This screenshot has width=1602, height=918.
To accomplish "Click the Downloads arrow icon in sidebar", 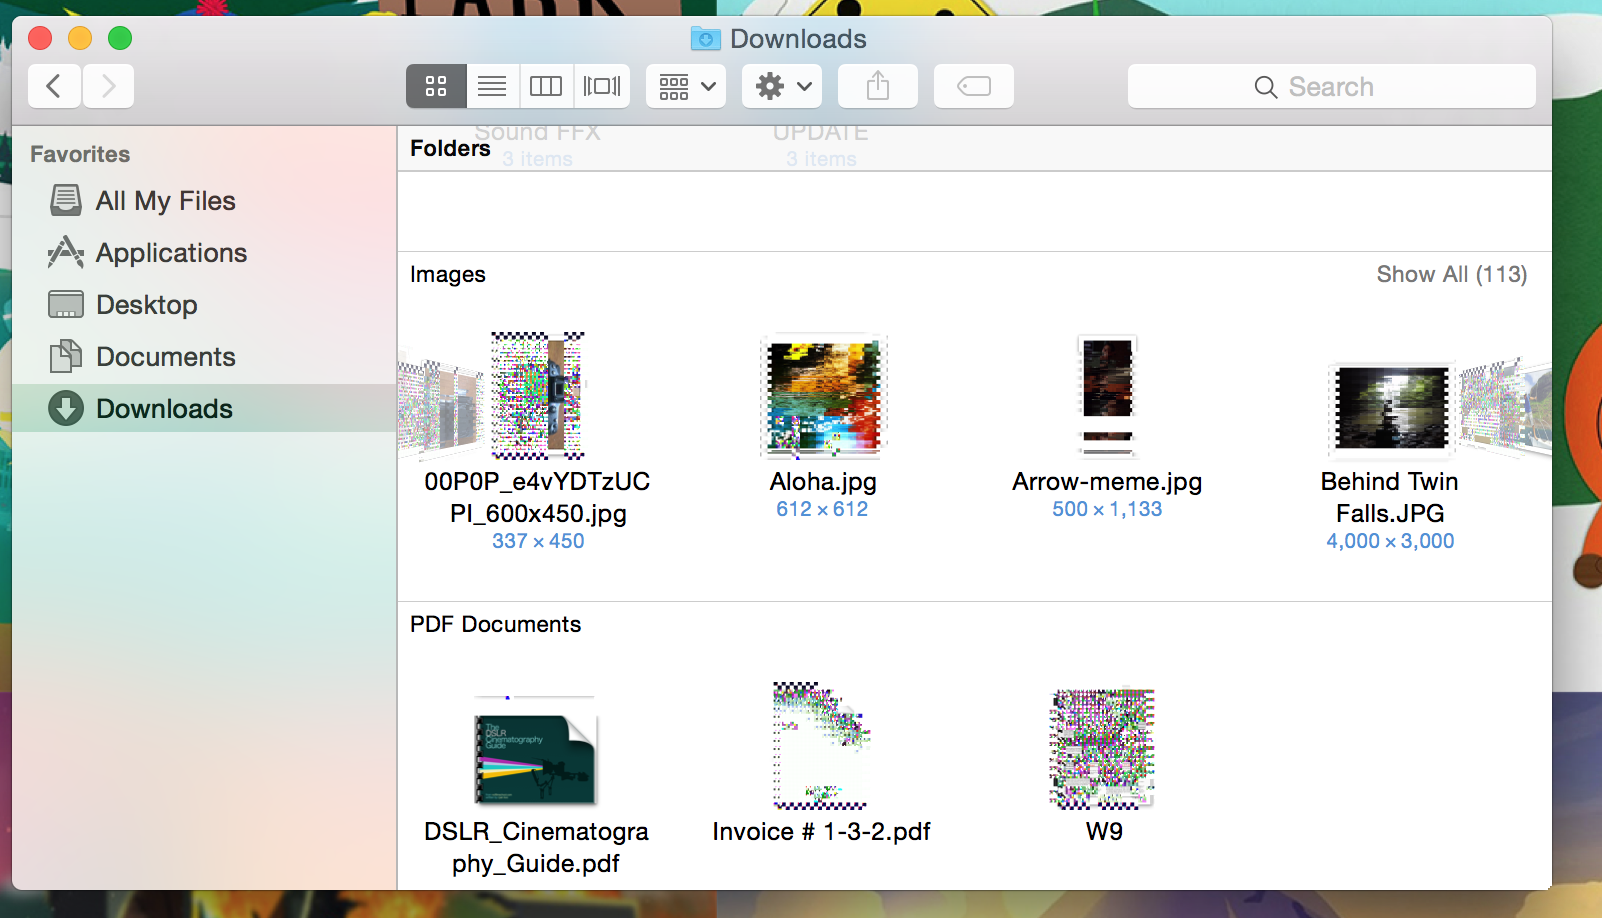I will (x=66, y=408).
